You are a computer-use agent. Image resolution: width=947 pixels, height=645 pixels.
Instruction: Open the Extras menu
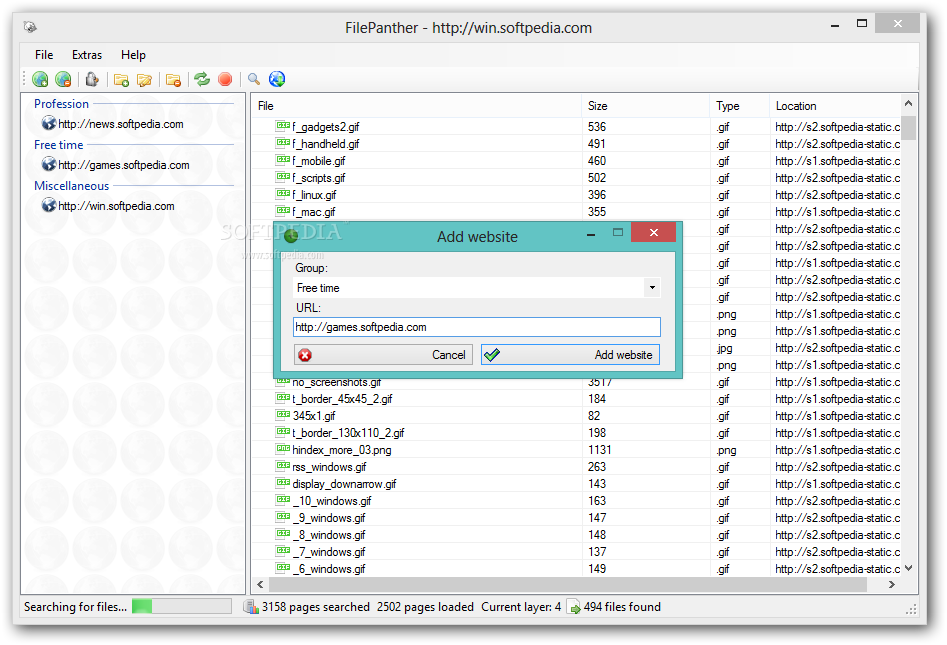pos(87,55)
